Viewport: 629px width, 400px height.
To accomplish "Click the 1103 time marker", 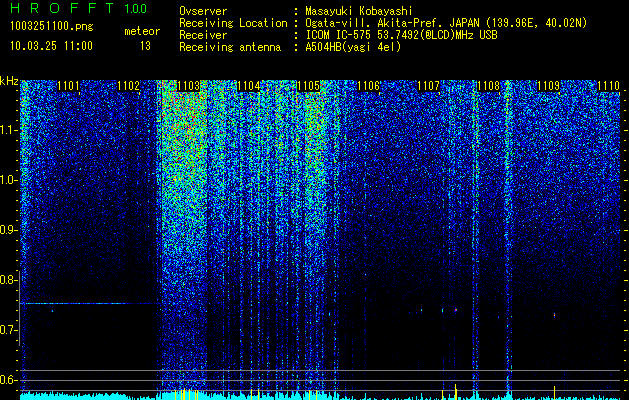I will (x=189, y=86).
